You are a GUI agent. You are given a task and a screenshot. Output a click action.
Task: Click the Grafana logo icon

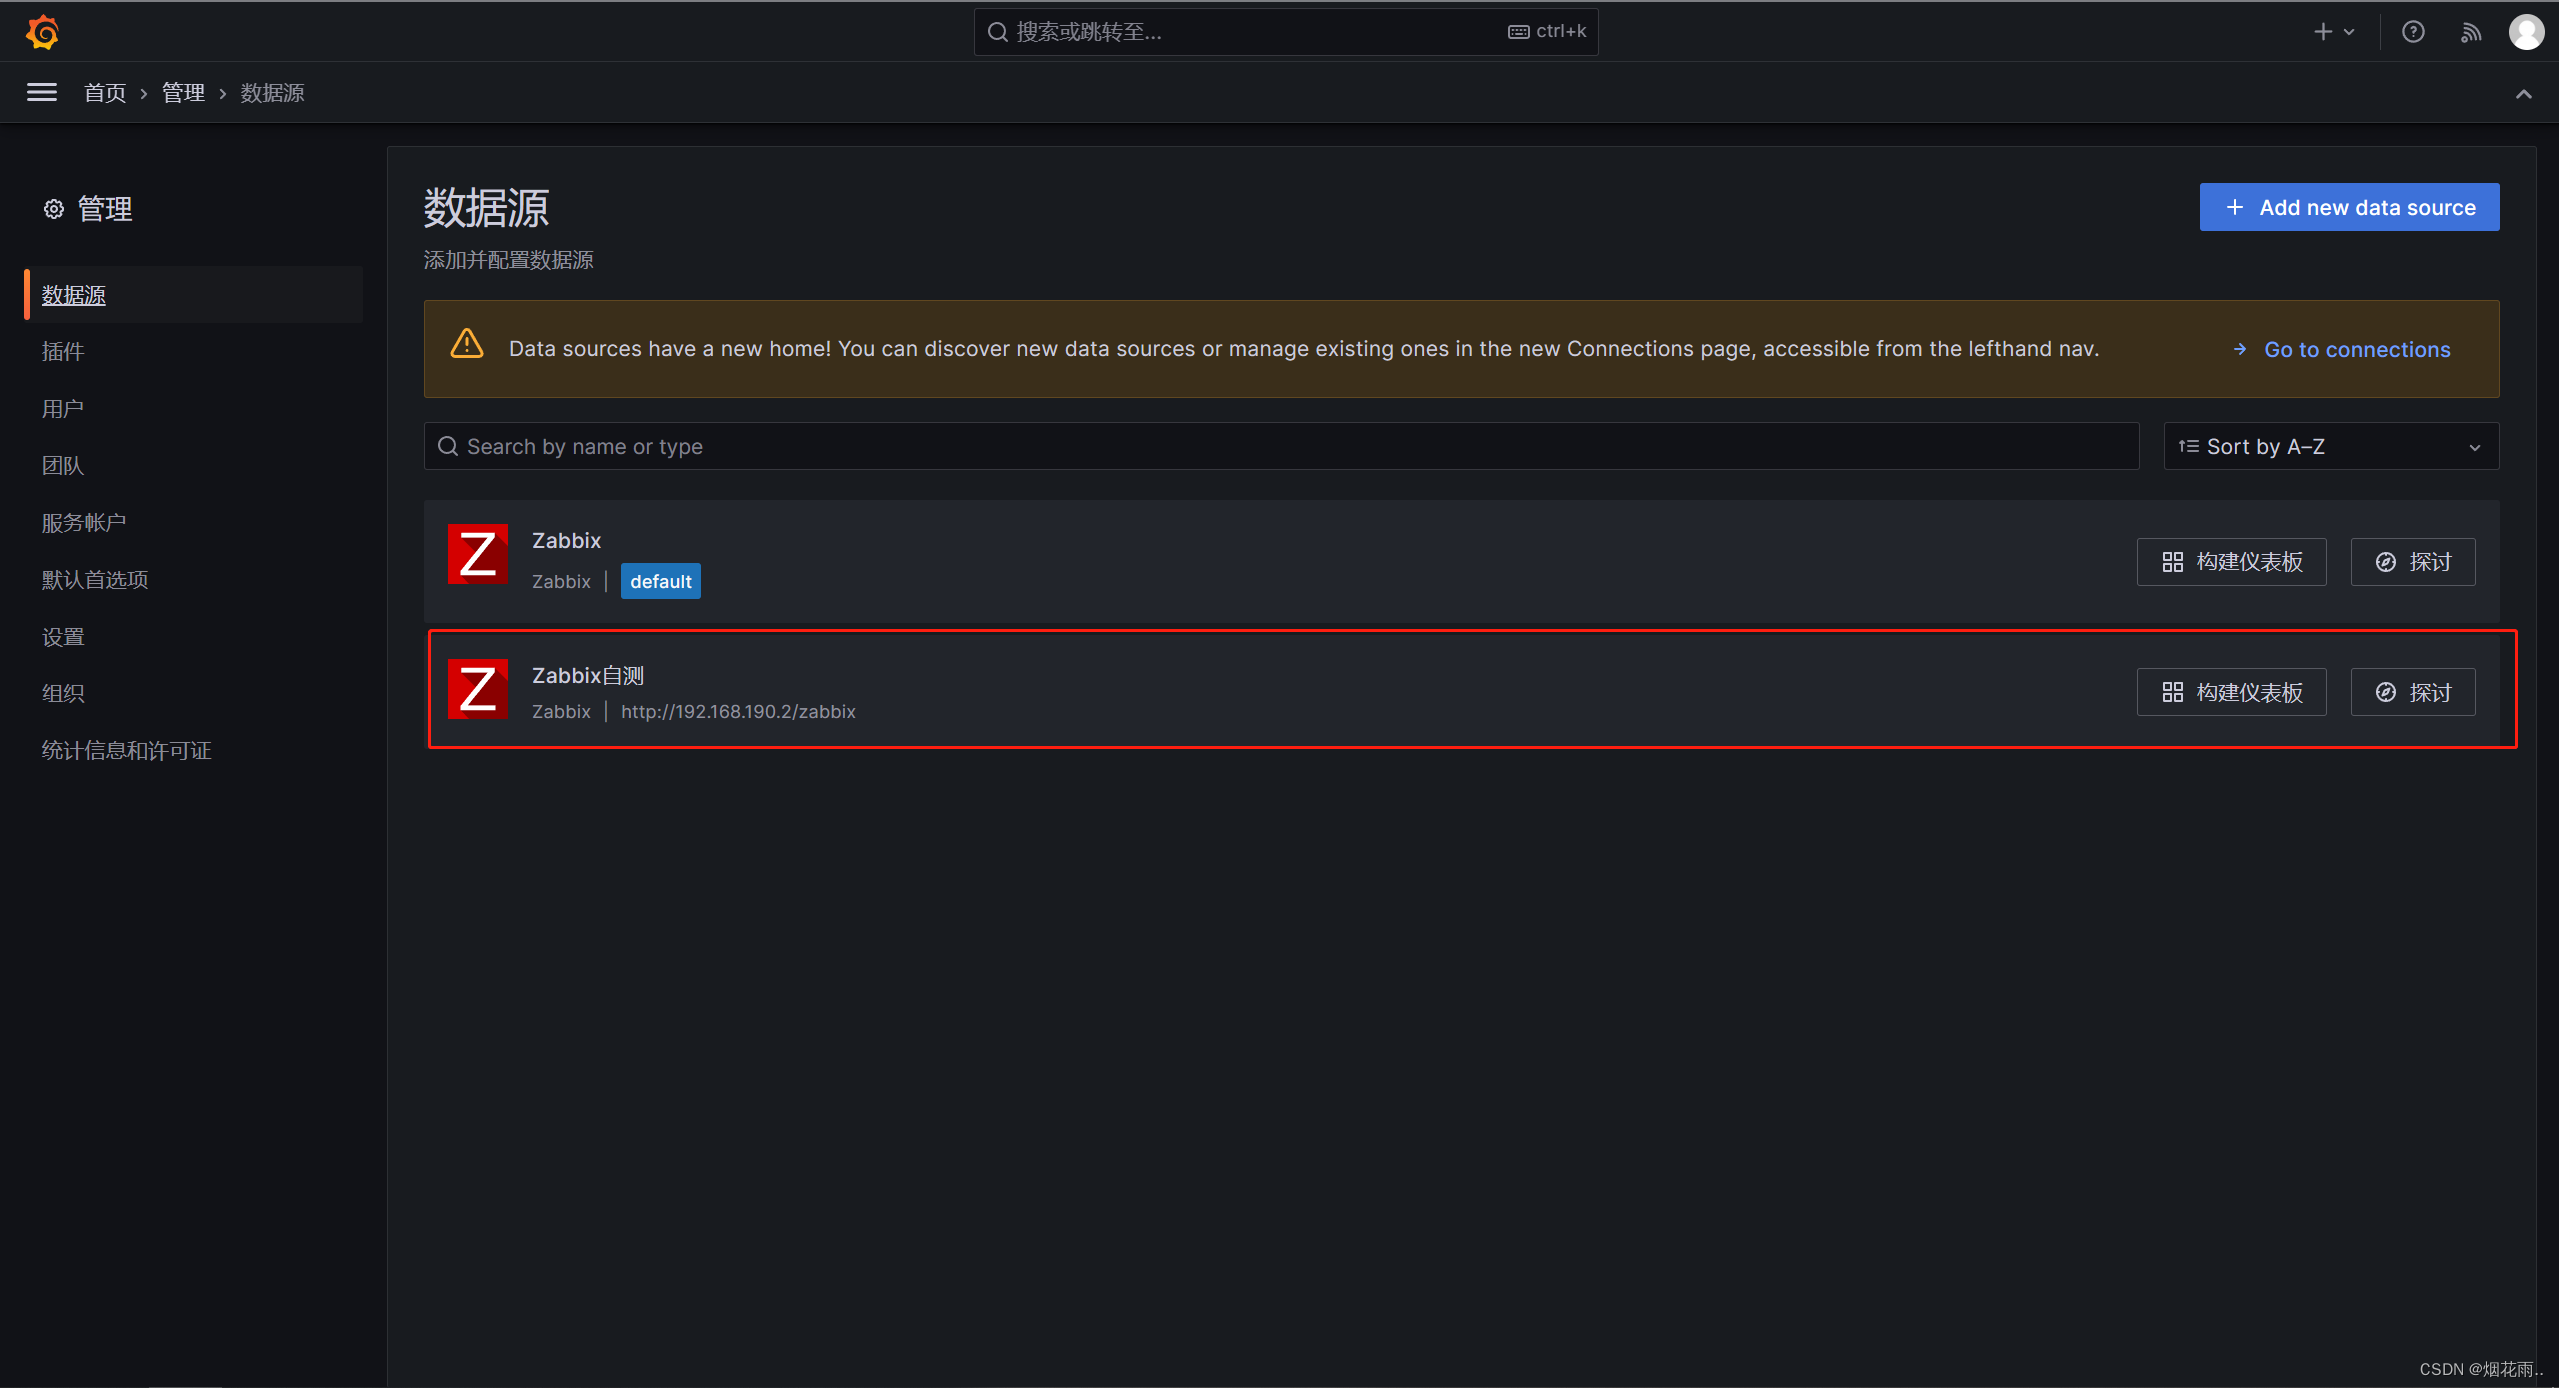pos(42,32)
